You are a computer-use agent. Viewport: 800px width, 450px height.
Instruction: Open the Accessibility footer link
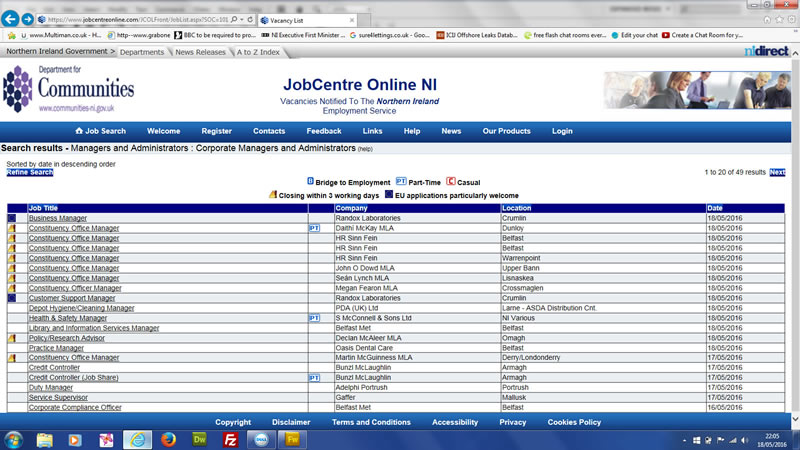point(455,422)
